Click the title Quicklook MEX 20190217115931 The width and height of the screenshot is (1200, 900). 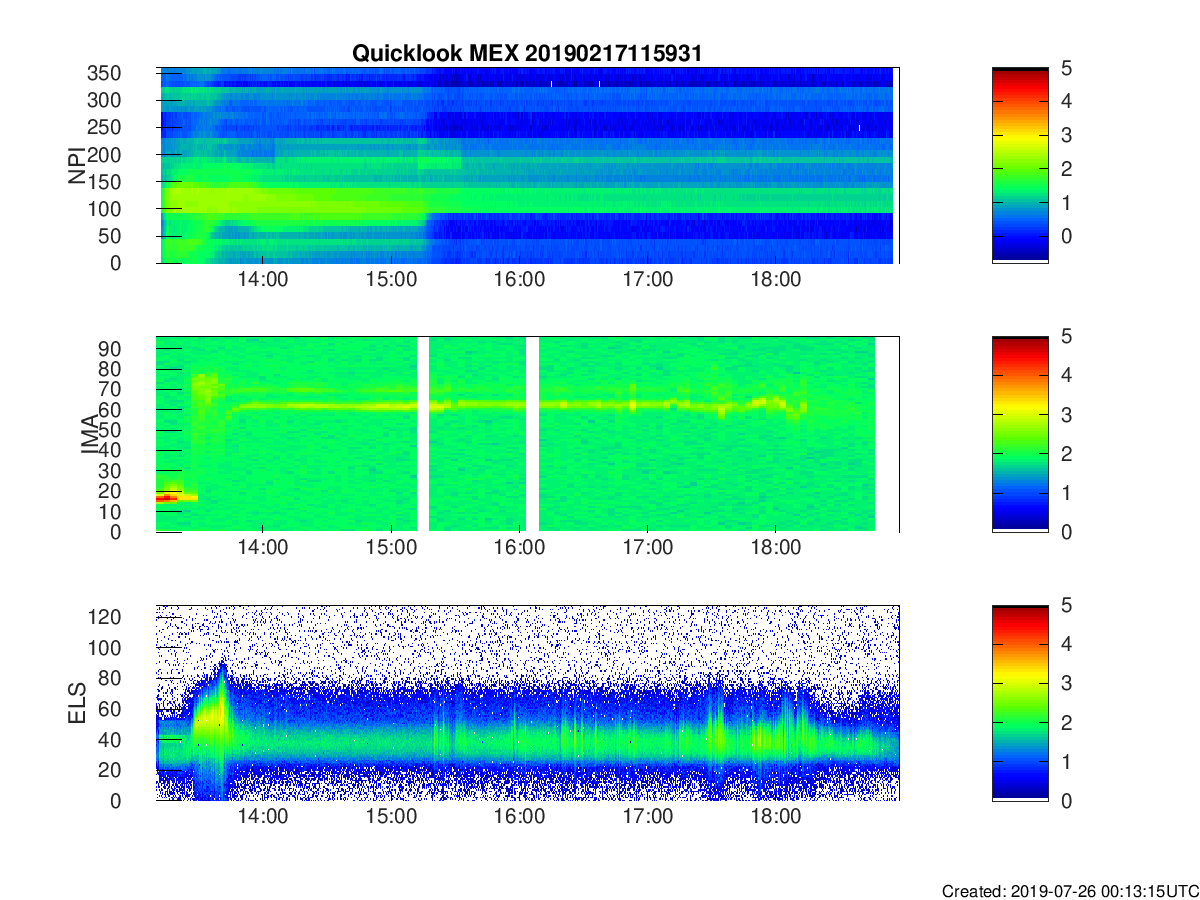pos(527,54)
